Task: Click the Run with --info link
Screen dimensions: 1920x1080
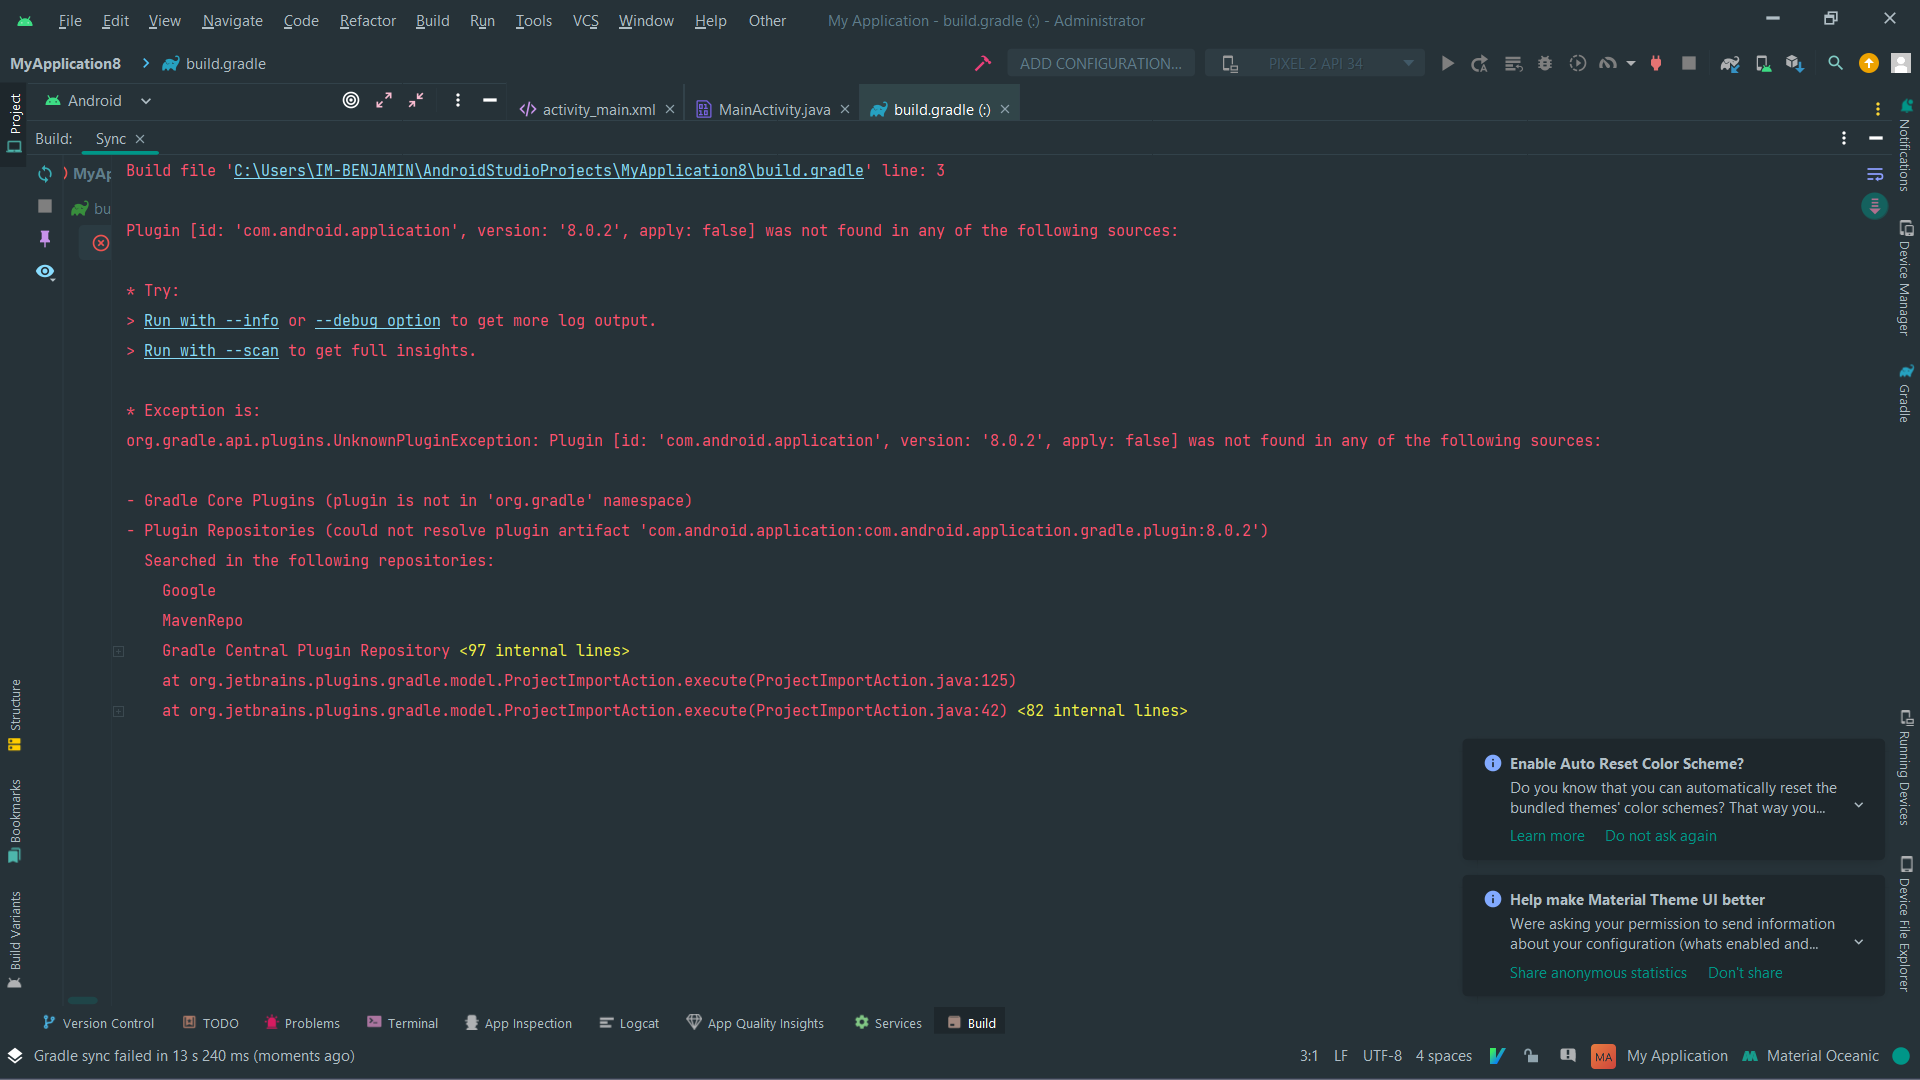Action: [211, 321]
